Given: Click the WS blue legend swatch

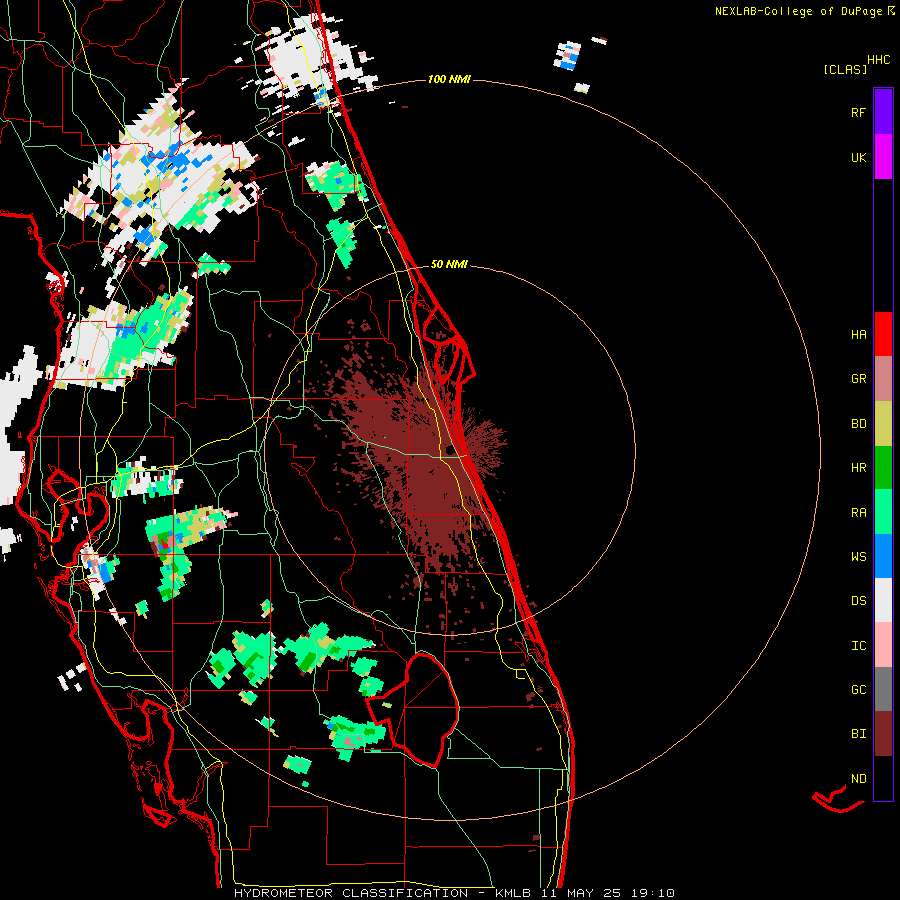Looking at the screenshot, I should [x=883, y=556].
